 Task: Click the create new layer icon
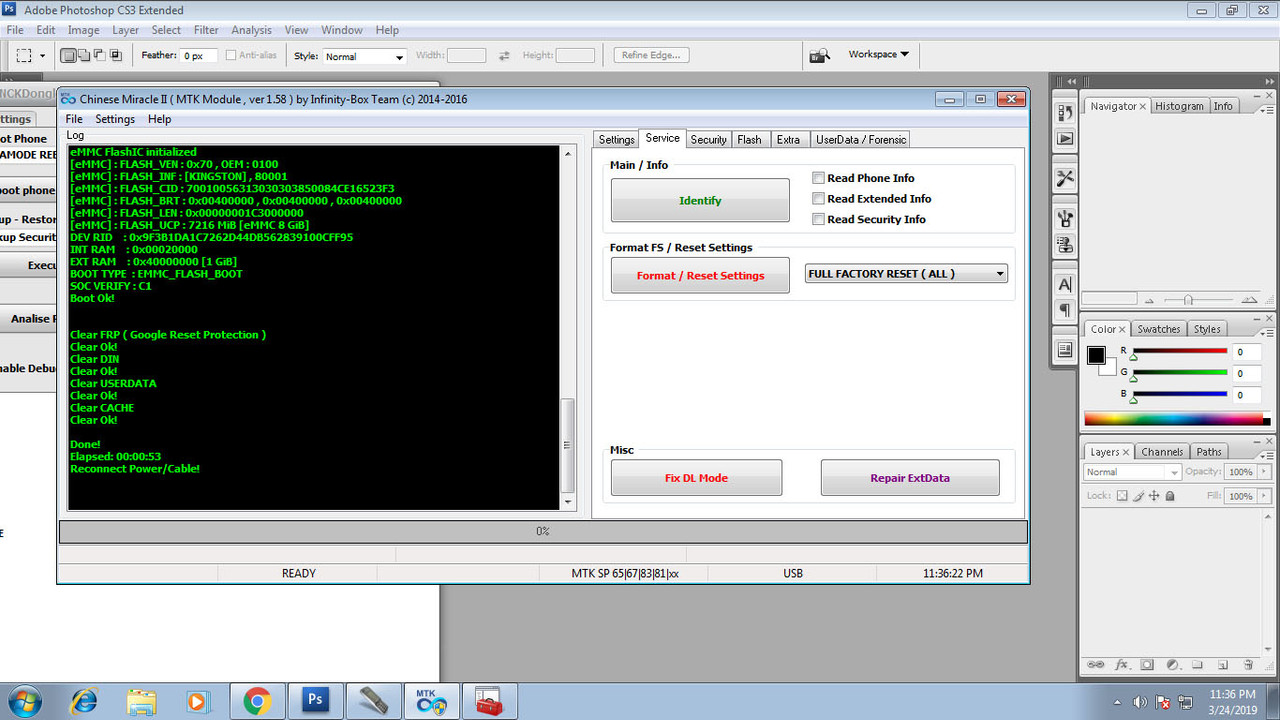[1222, 664]
